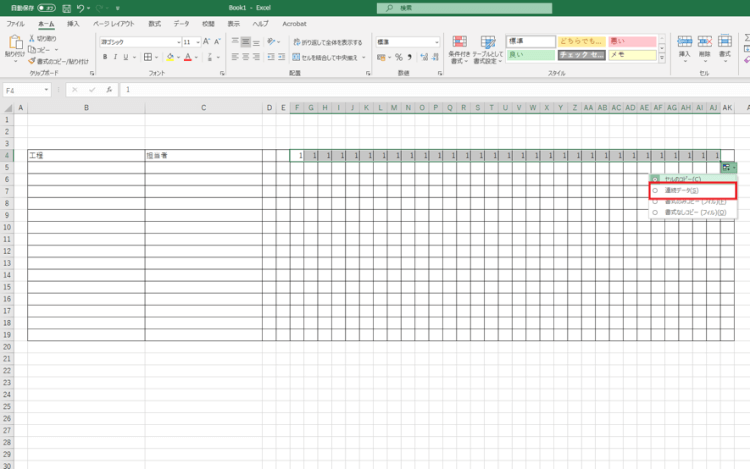
Task: Apply the green 良い cell style swatch
Action: point(529,55)
